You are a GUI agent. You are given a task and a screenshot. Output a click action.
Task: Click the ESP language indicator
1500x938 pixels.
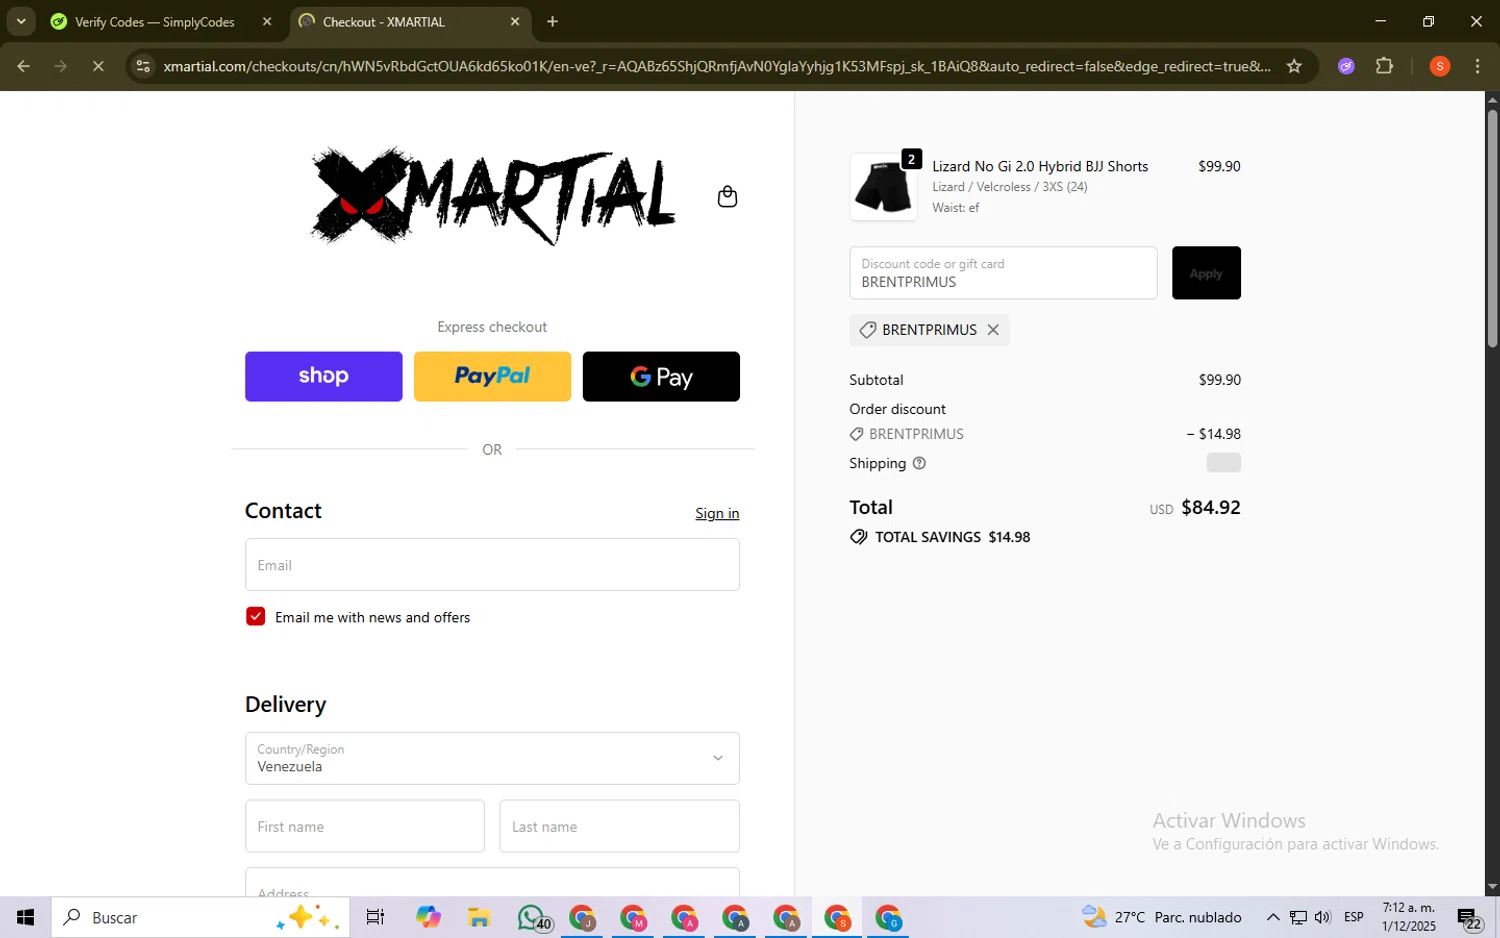[1354, 917]
